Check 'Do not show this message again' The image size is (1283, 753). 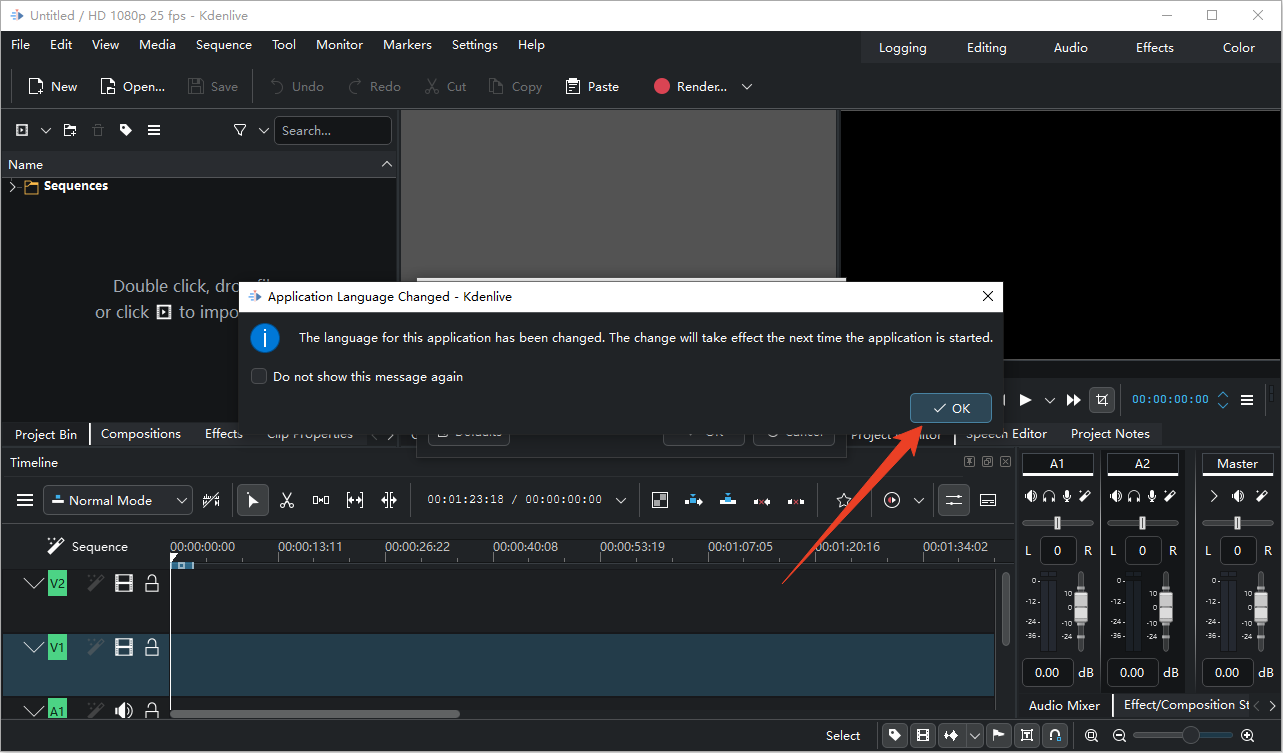(259, 377)
